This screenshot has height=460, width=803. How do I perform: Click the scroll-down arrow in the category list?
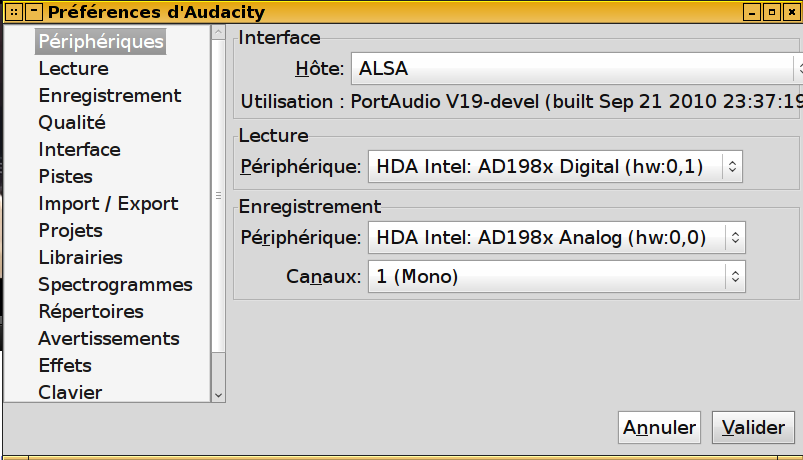[x=218, y=395]
